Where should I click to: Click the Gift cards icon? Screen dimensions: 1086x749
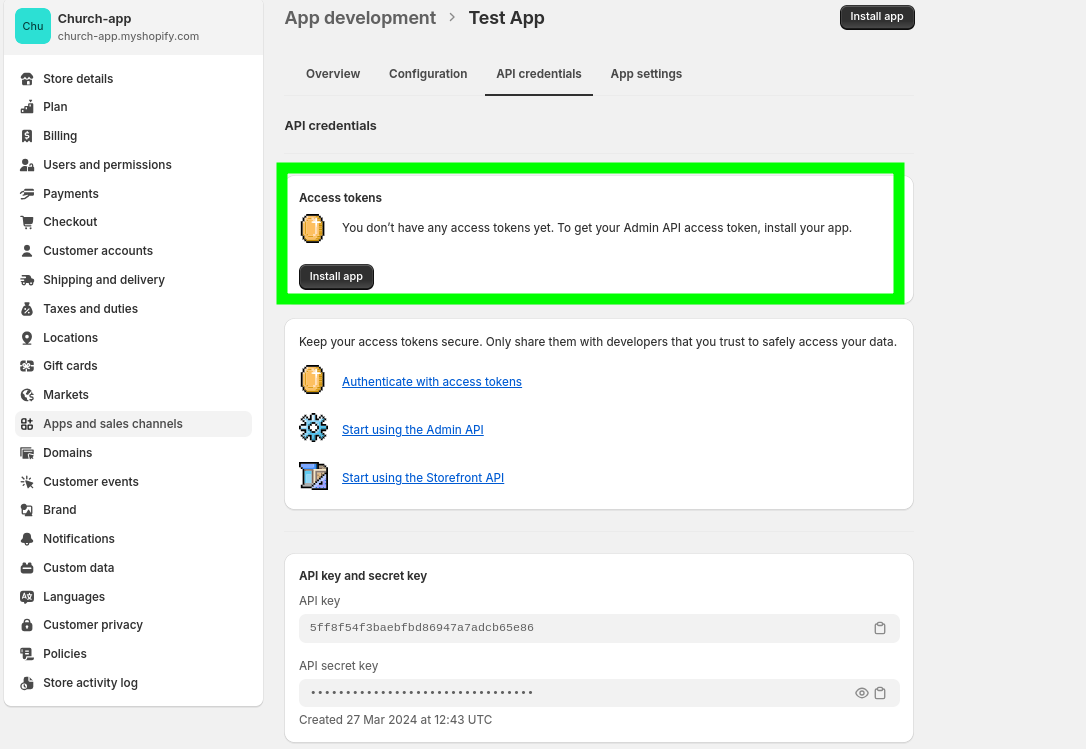click(x=27, y=366)
